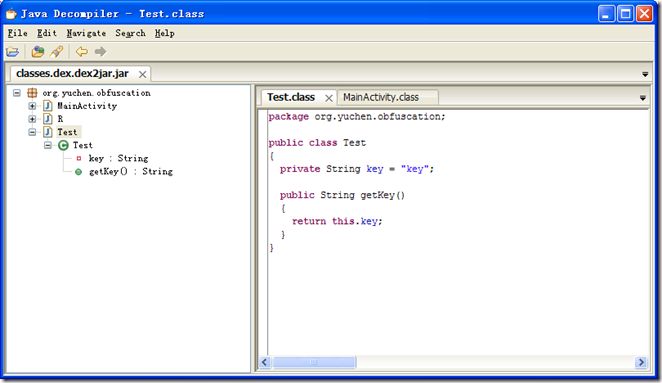Expand the R tree node
The image size is (662, 383).
(x=32, y=119)
